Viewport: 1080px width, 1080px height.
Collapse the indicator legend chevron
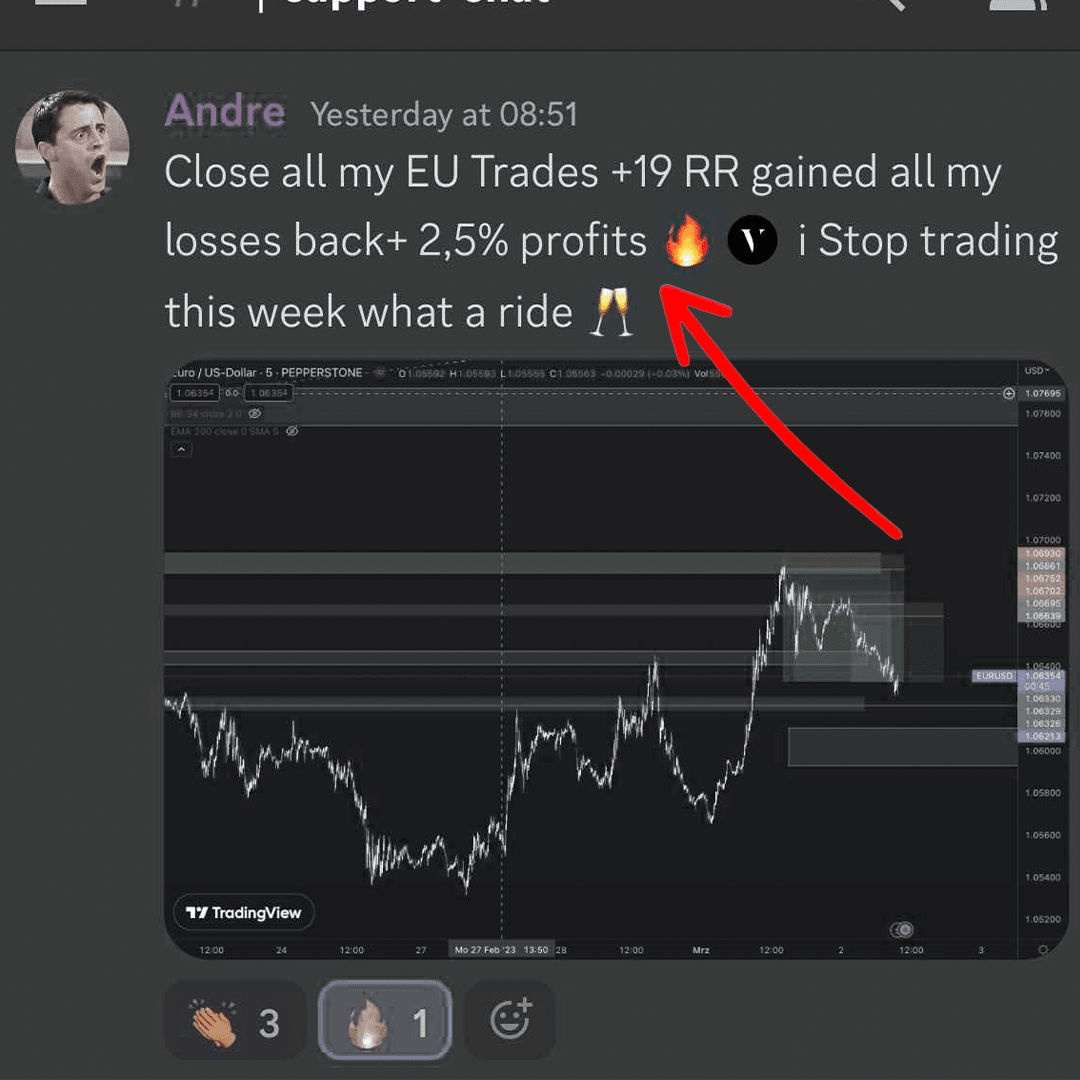click(x=181, y=449)
